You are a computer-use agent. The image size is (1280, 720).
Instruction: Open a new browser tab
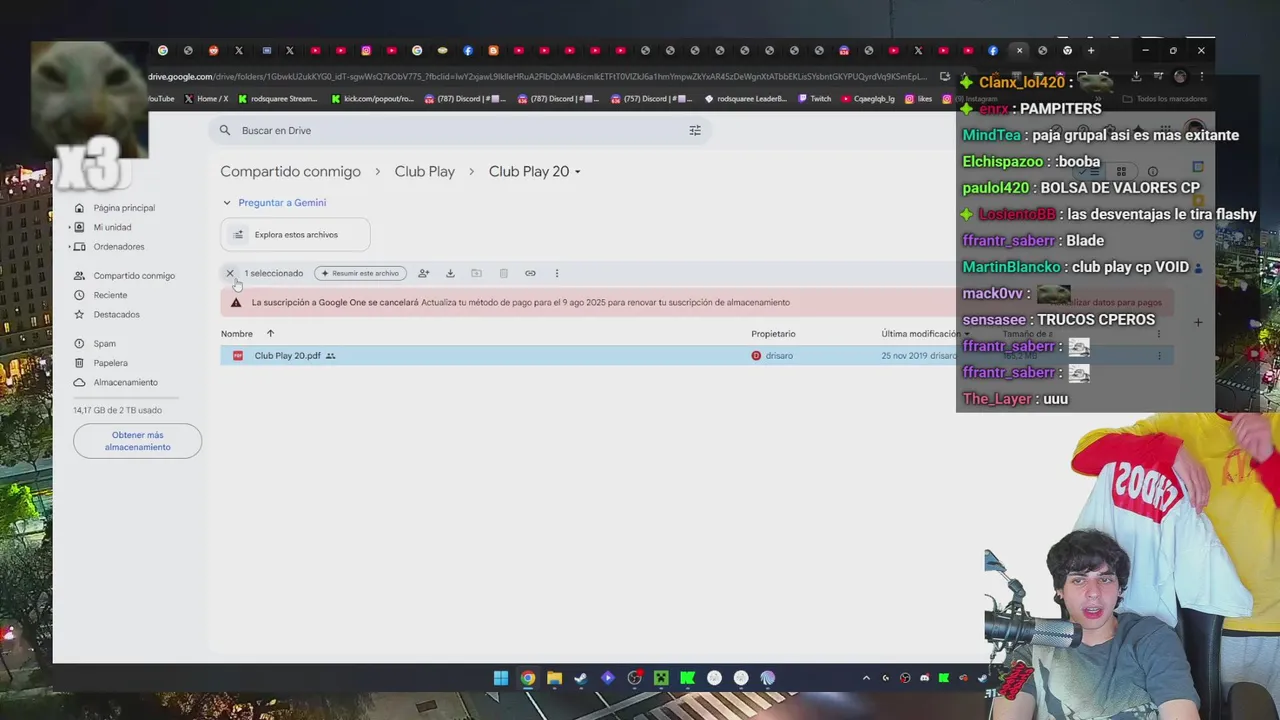pyautogui.click(x=1091, y=50)
